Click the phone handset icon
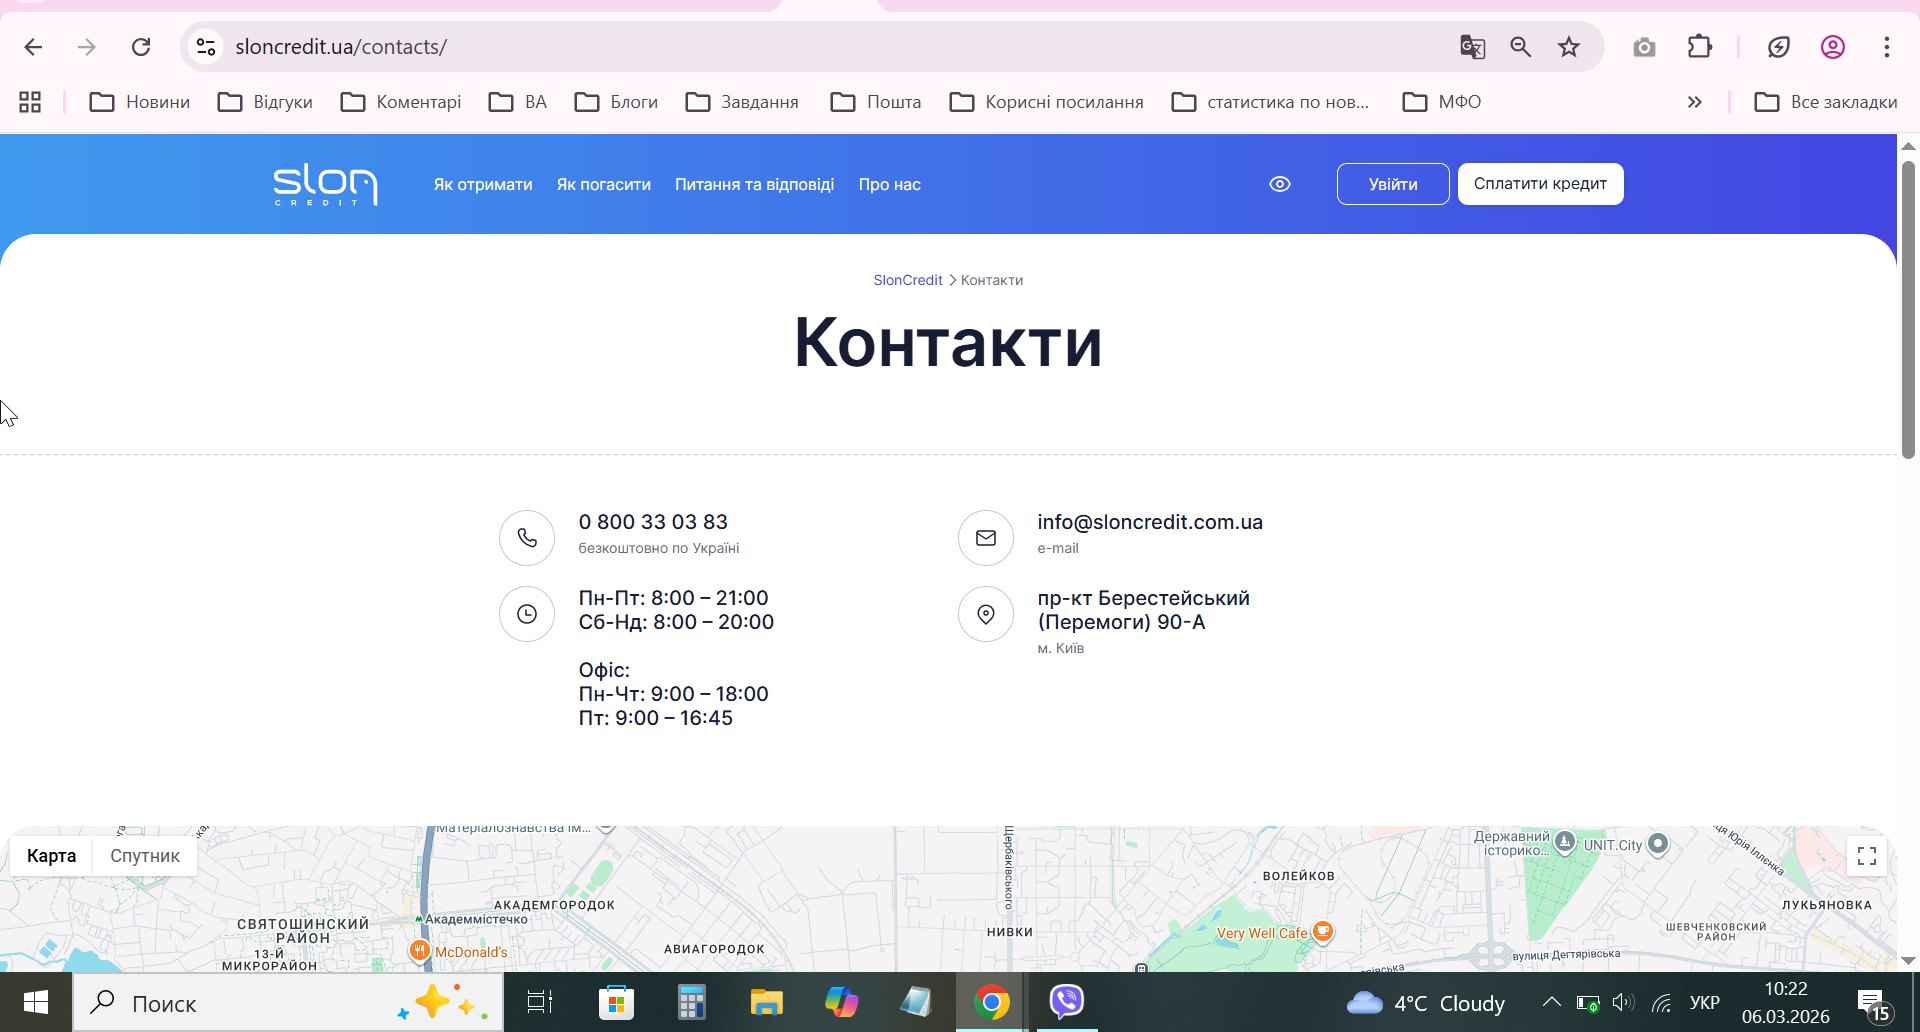Viewport: 1920px width, 1032px height. tap(527, 538)
